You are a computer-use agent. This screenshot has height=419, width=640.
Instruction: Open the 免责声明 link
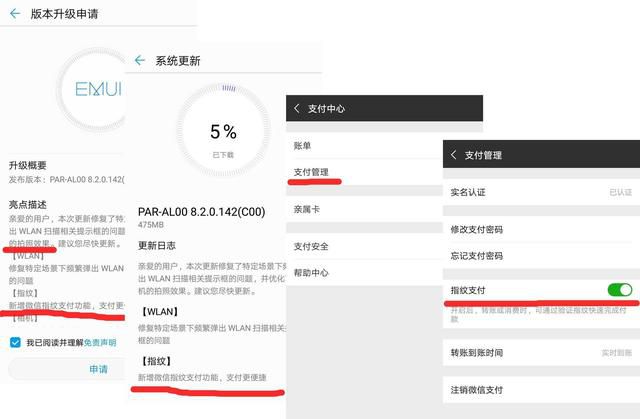point(99,342)
